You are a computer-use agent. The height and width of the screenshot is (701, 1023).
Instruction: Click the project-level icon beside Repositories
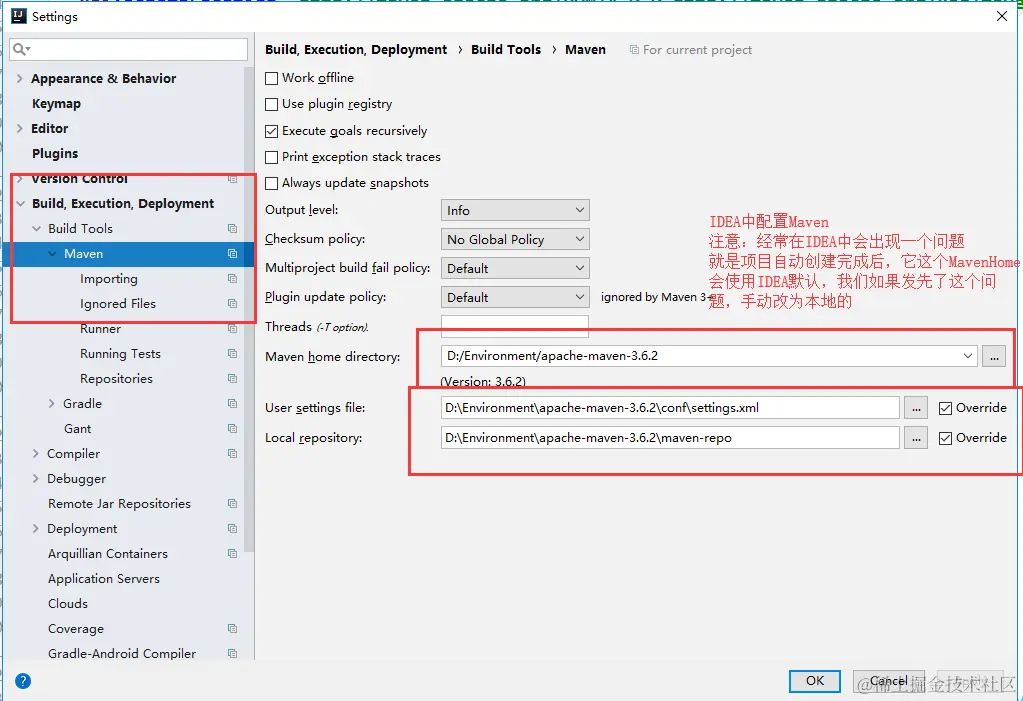tap(232, 379)
